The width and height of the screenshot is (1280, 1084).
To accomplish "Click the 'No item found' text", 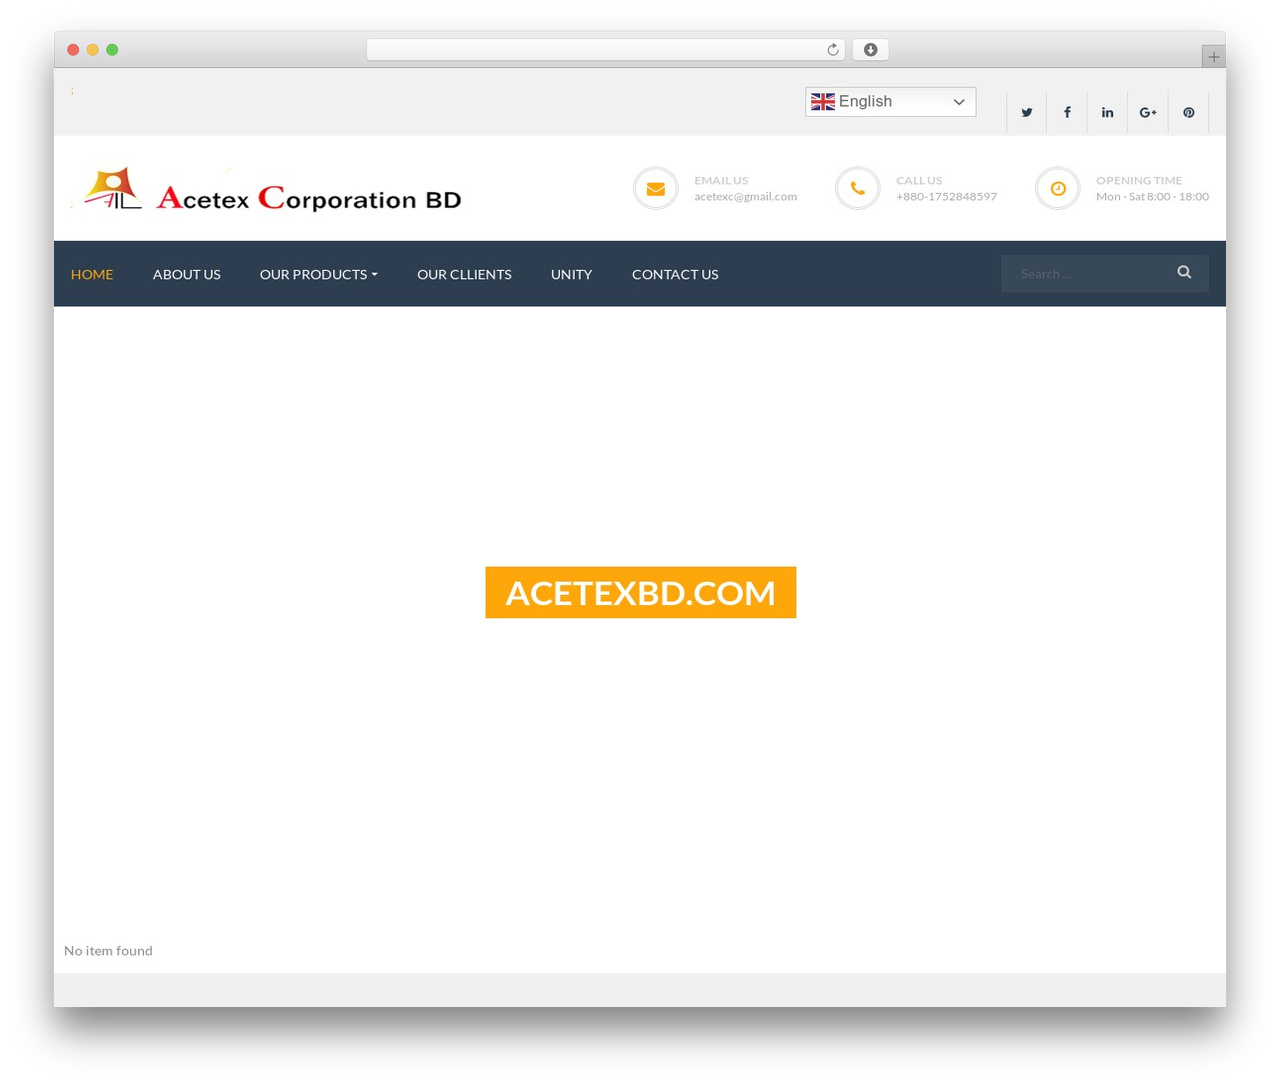I will [x=108, y=951].
